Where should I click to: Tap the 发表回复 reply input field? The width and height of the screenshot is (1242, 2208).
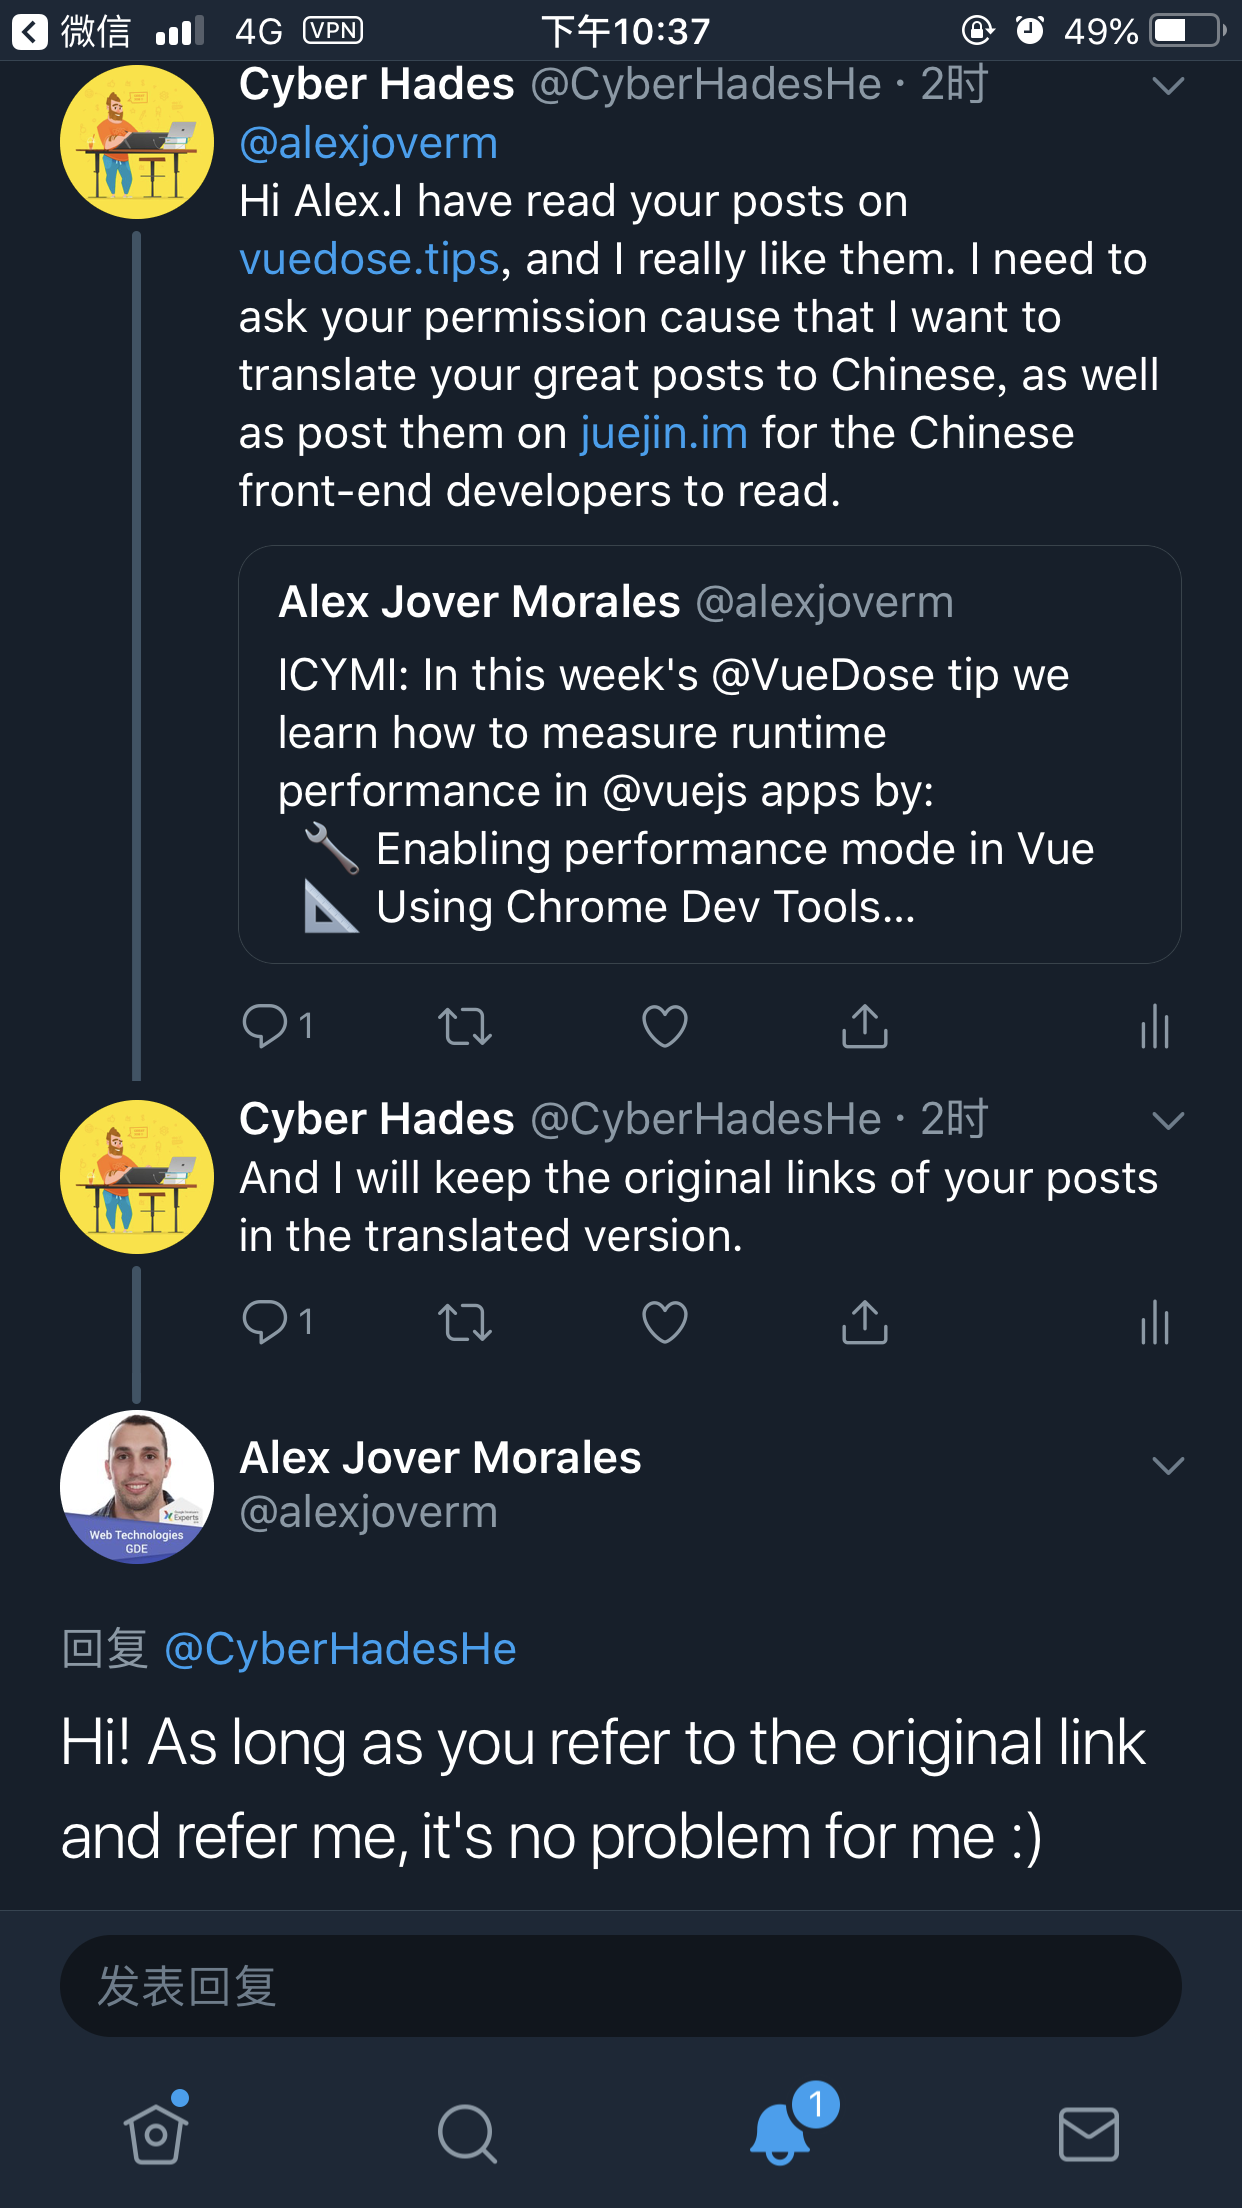(x=621, y=1986)
